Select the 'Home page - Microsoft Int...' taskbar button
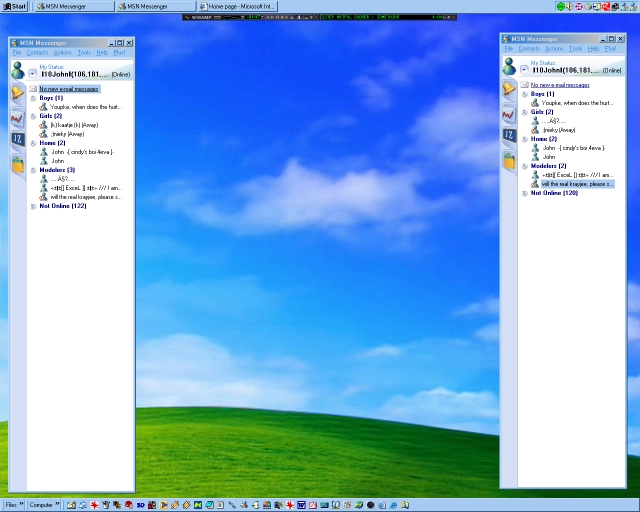The width and height of the screenshot is (640, 512). (x=236, y=6)
